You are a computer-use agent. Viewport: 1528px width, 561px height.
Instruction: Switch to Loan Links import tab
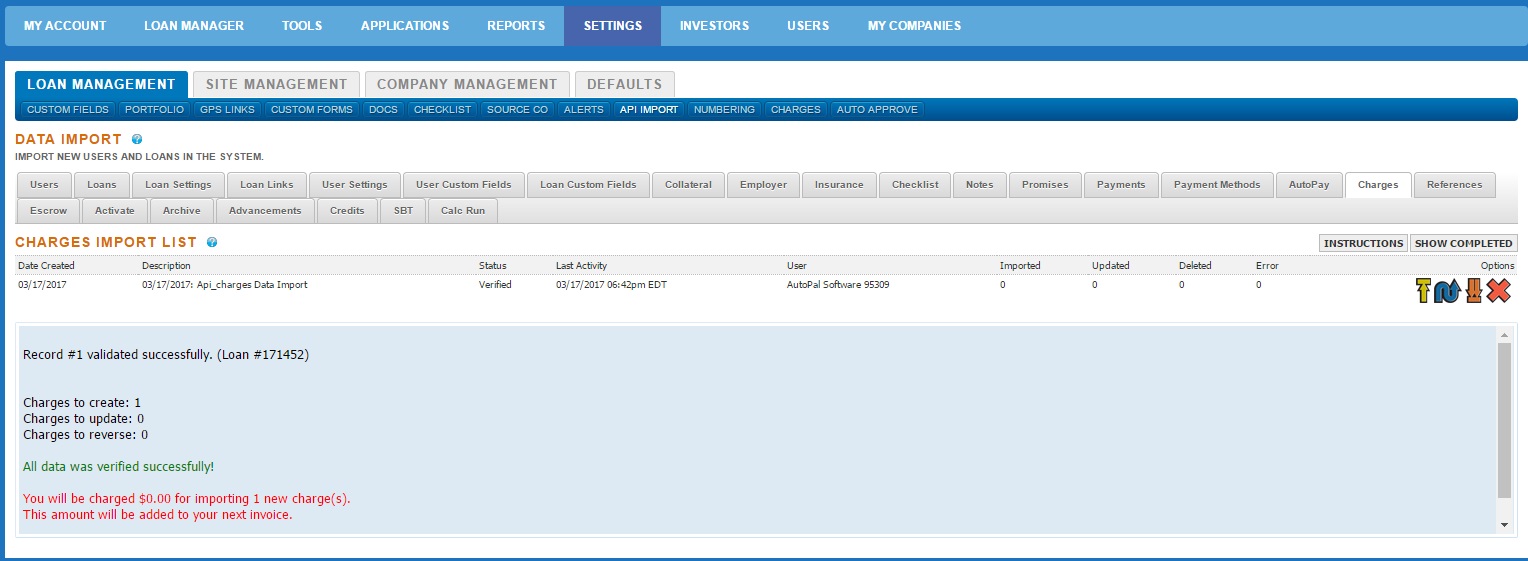pyautogui.click(x=267, y=185)
